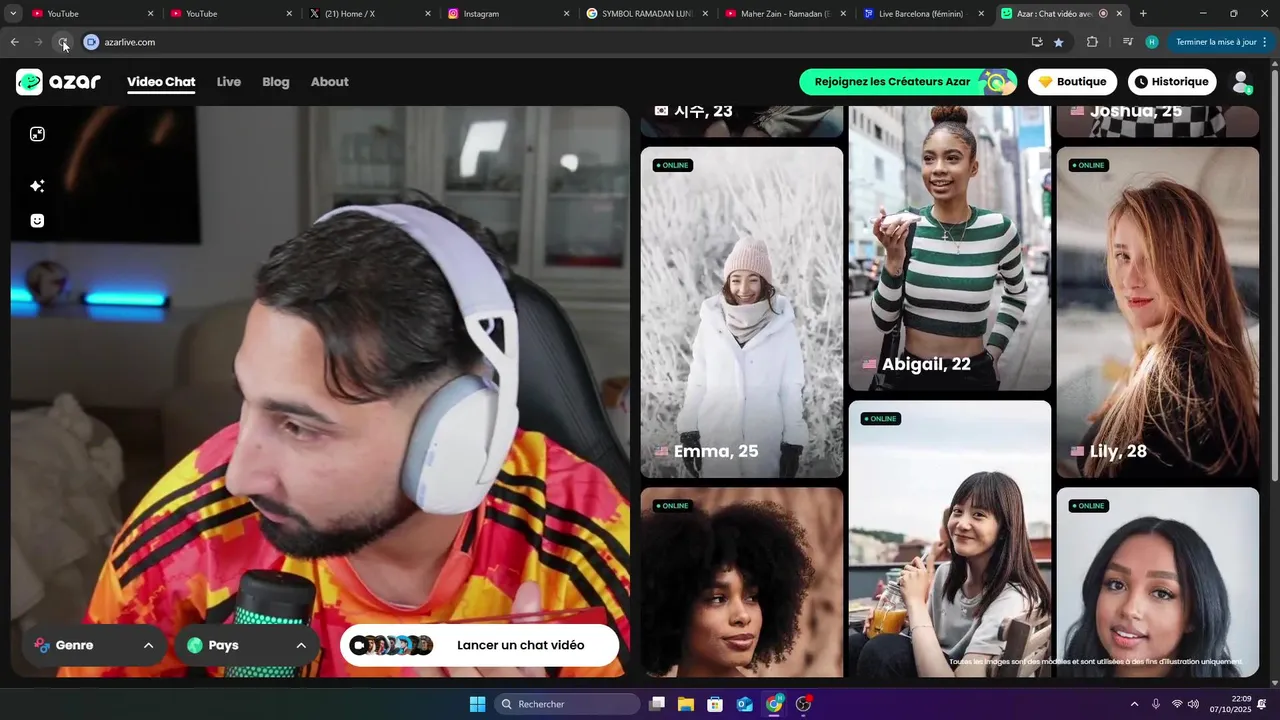Go back with browser back arrow
Screen dimensions: 1280x720
[14, 42]
